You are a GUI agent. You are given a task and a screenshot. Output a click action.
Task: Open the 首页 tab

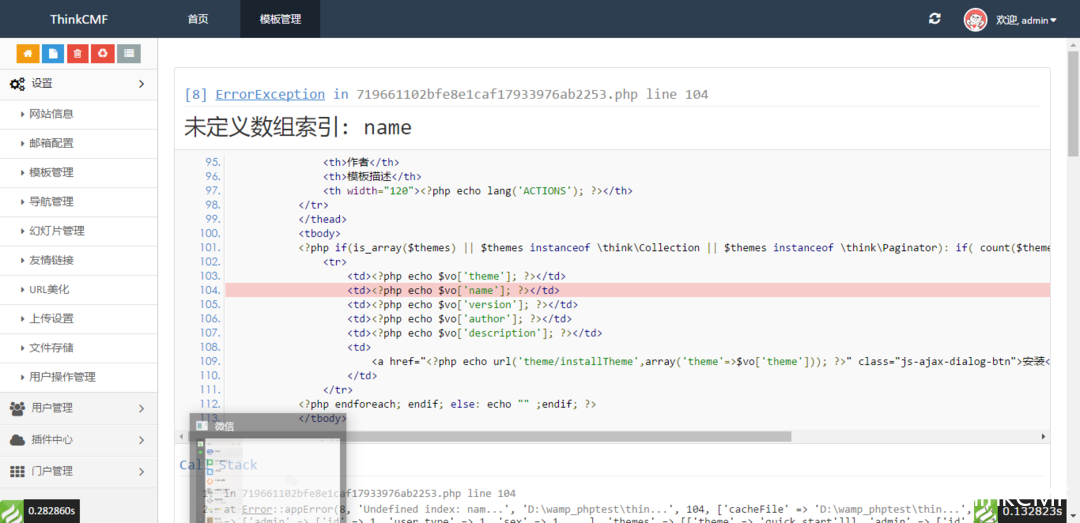click(x=198, y=19)
